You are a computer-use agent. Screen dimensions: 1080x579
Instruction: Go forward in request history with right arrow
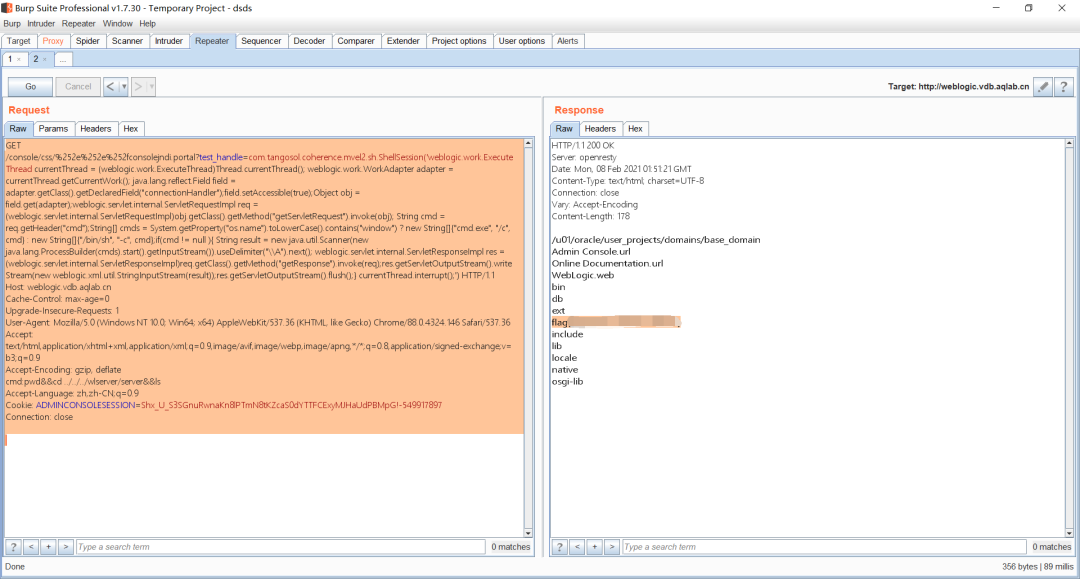[138, 87]
